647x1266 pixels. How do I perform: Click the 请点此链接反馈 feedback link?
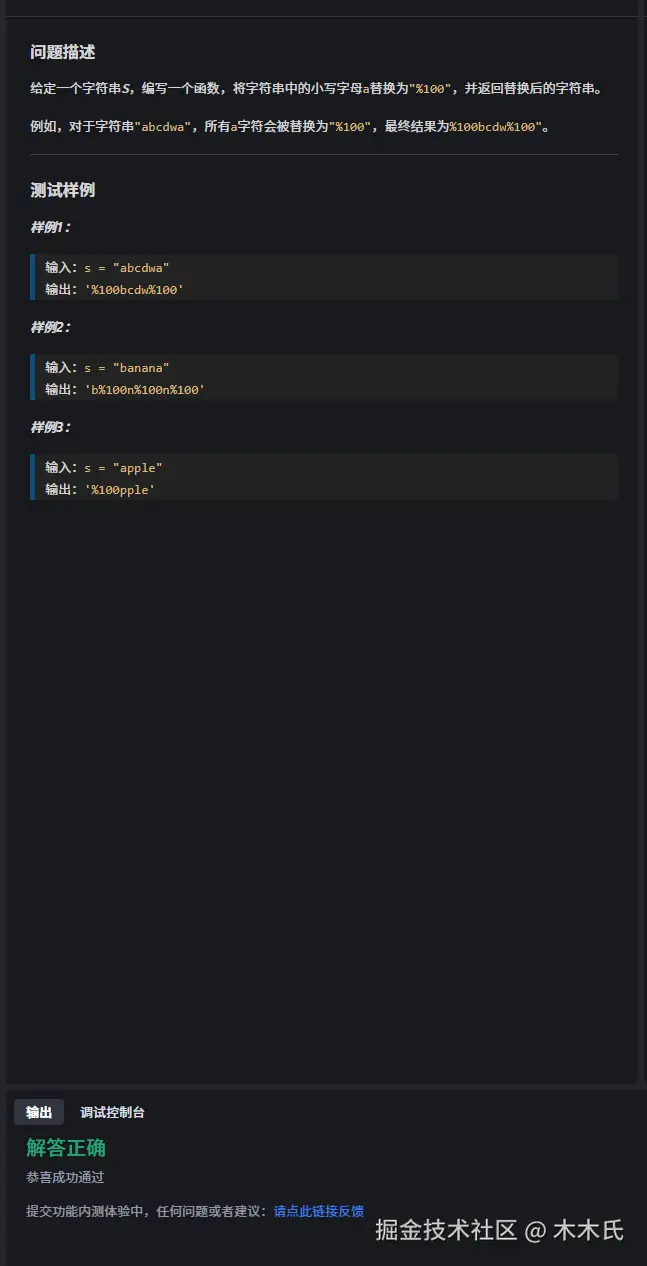318,1211
